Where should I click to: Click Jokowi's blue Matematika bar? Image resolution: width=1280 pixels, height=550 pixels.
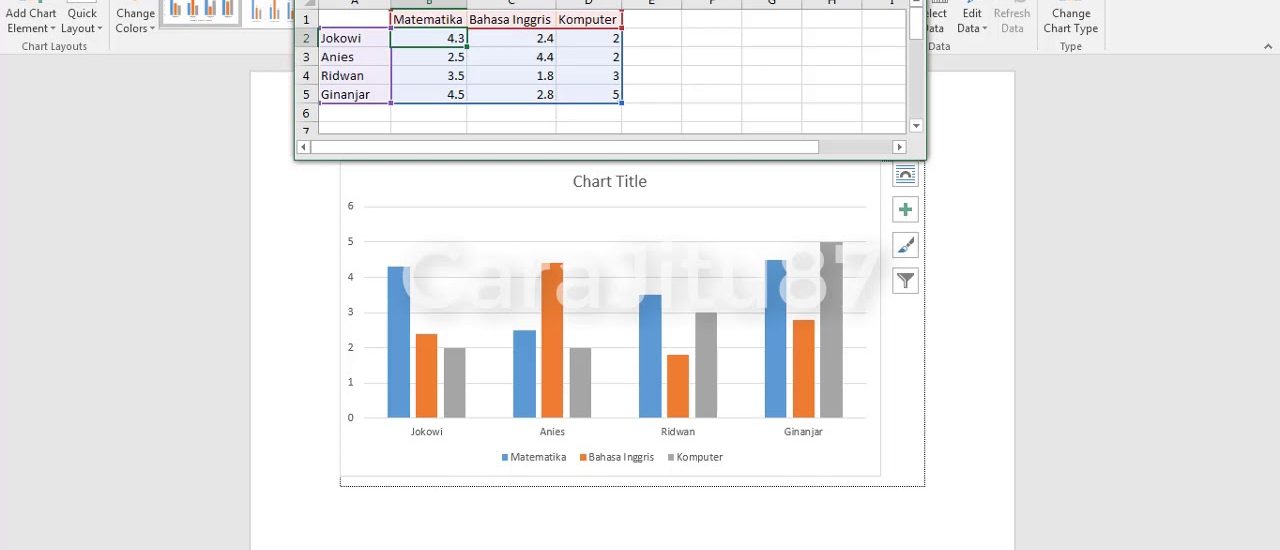[399, 342]
